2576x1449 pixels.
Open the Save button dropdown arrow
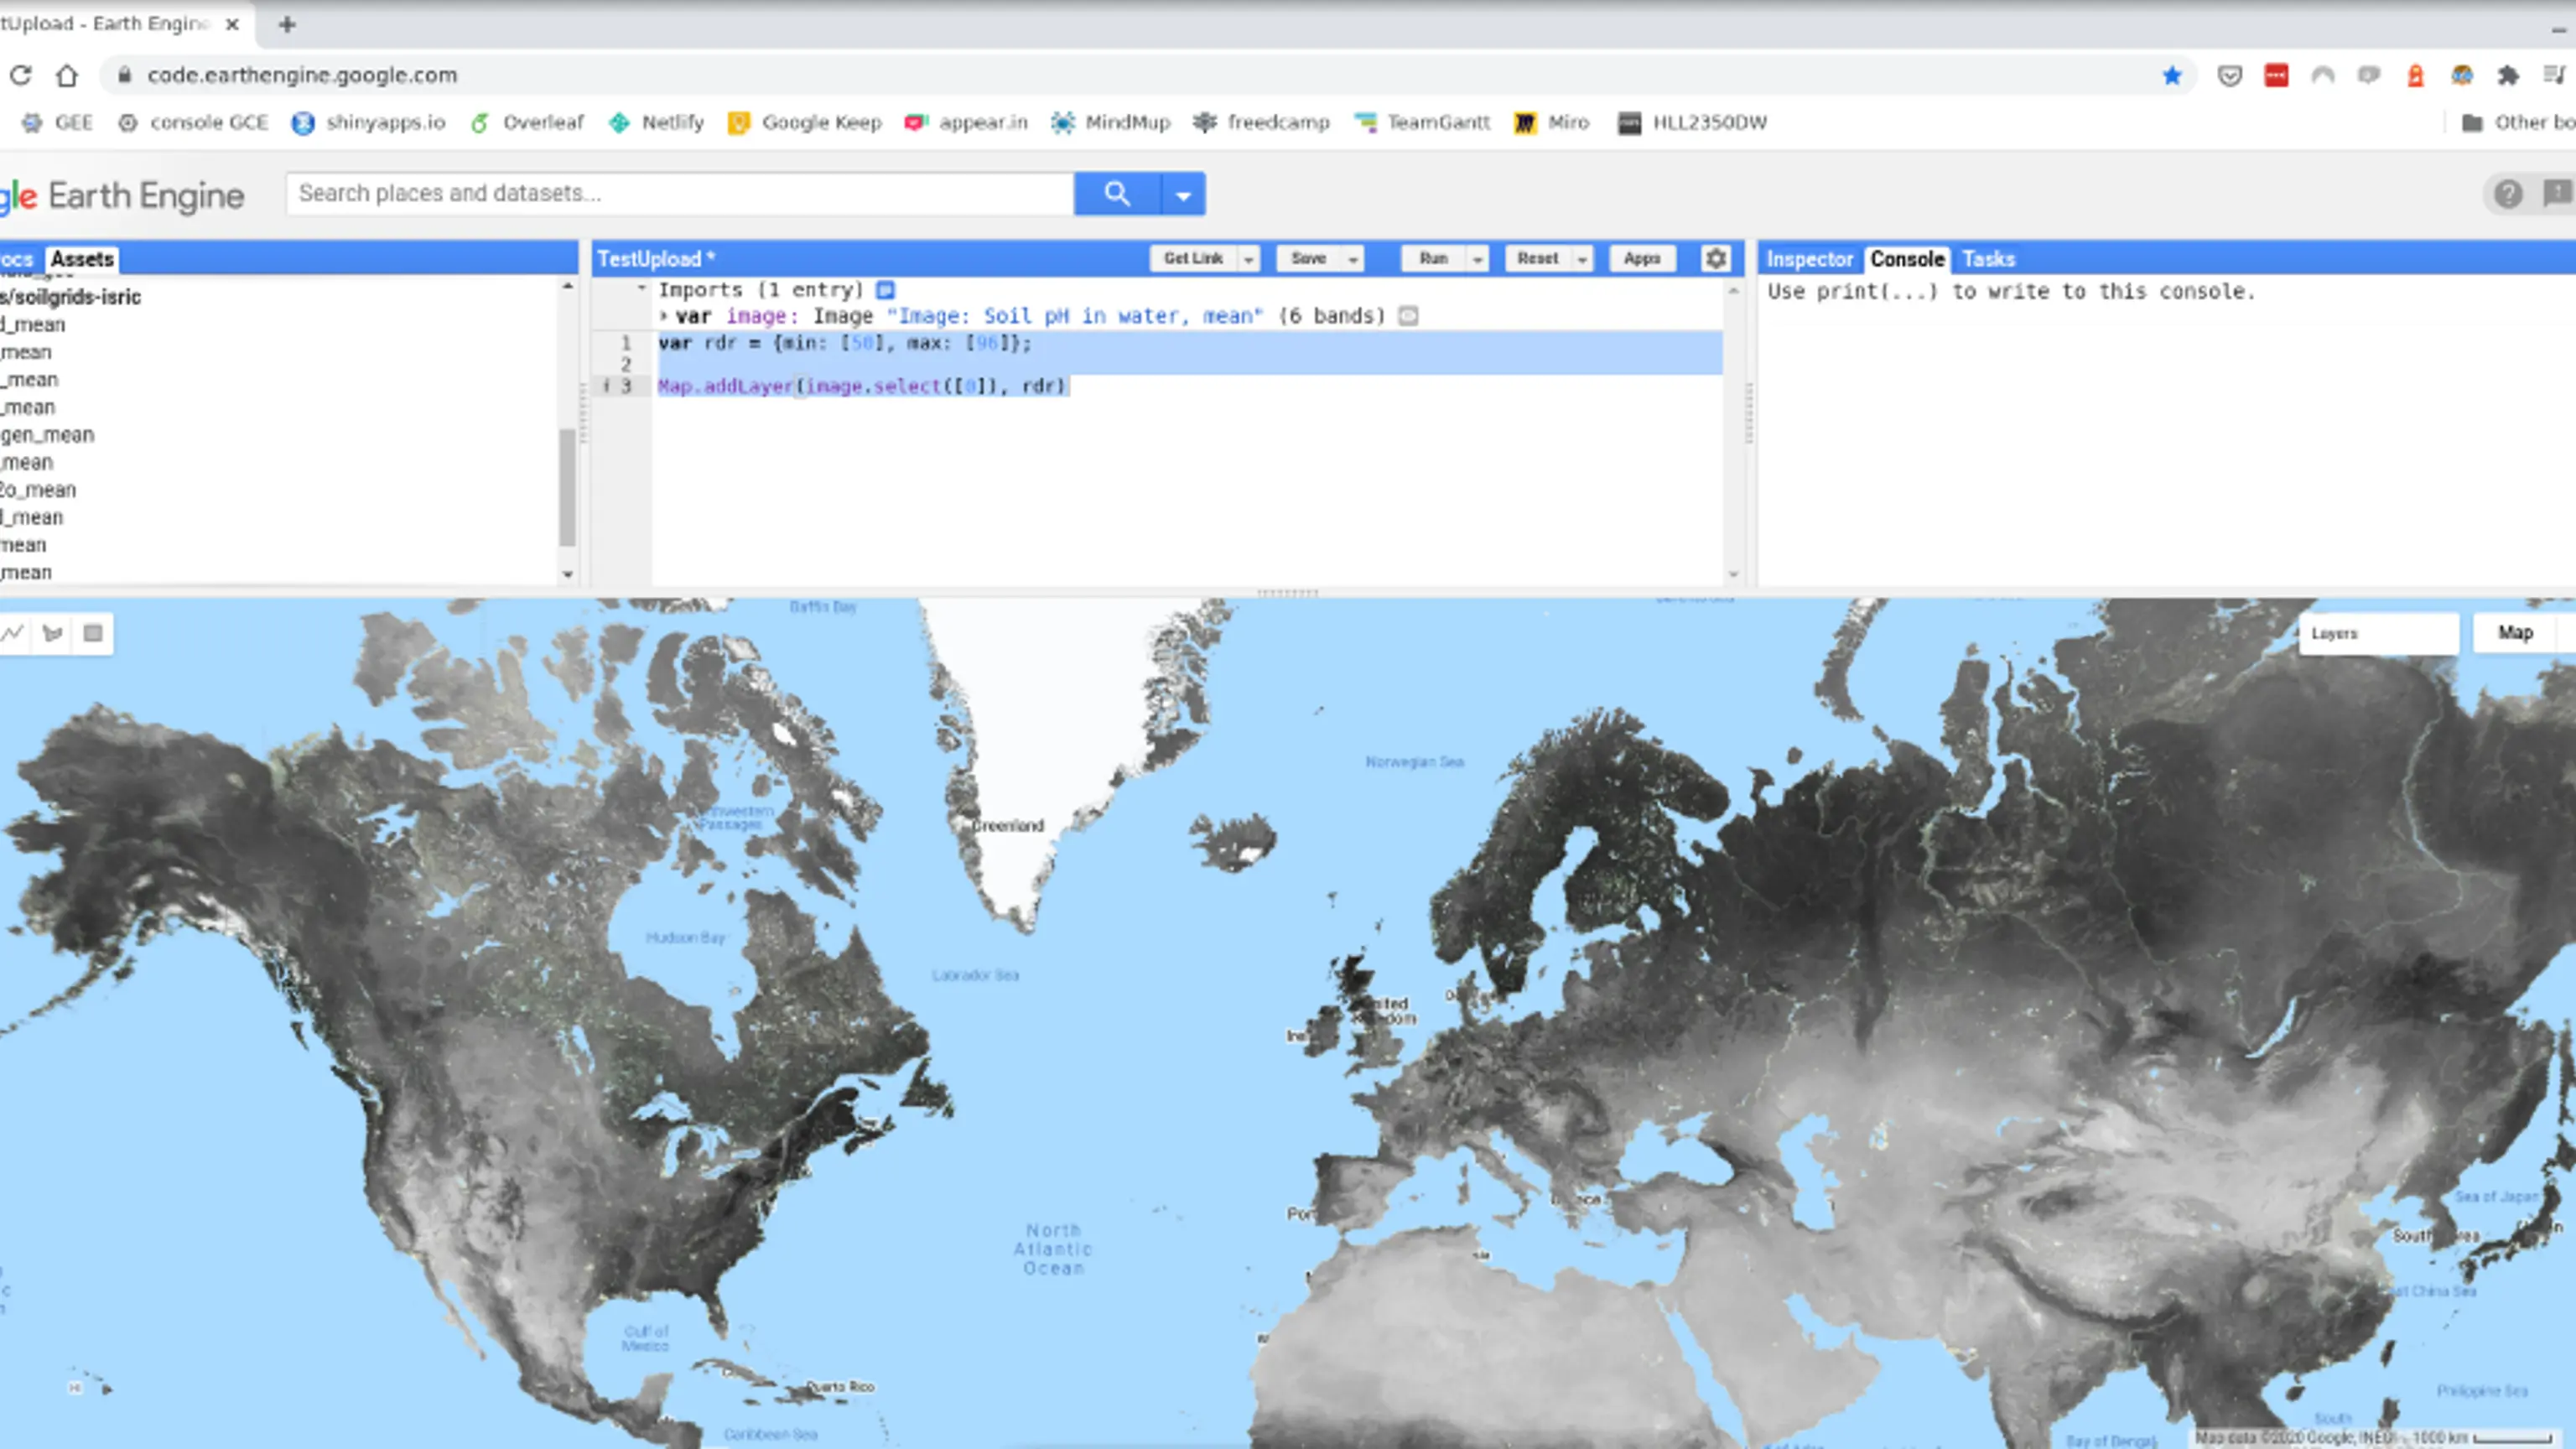point(1352,259)
